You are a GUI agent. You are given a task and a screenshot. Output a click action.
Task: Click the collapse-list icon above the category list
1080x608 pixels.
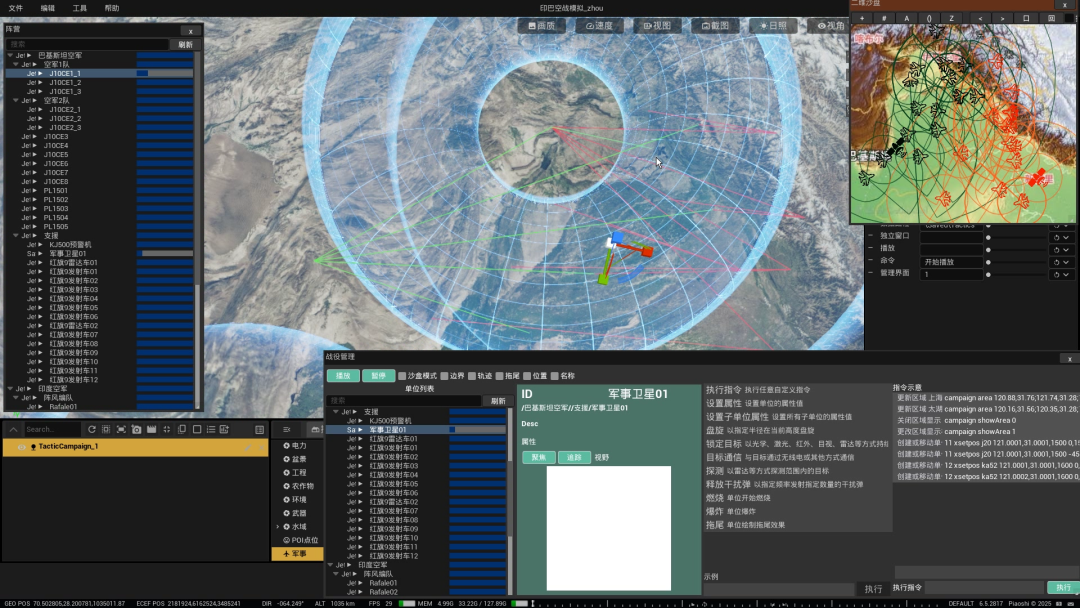287,429
